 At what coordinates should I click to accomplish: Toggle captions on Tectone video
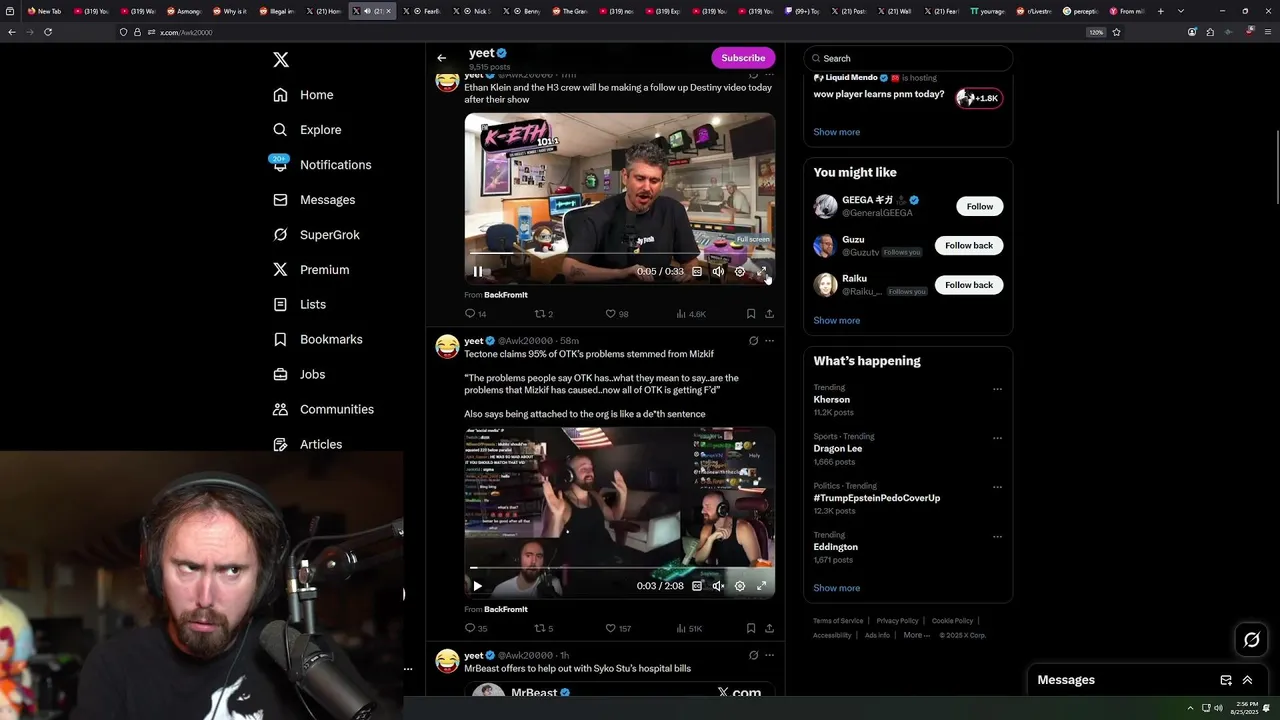697,586
